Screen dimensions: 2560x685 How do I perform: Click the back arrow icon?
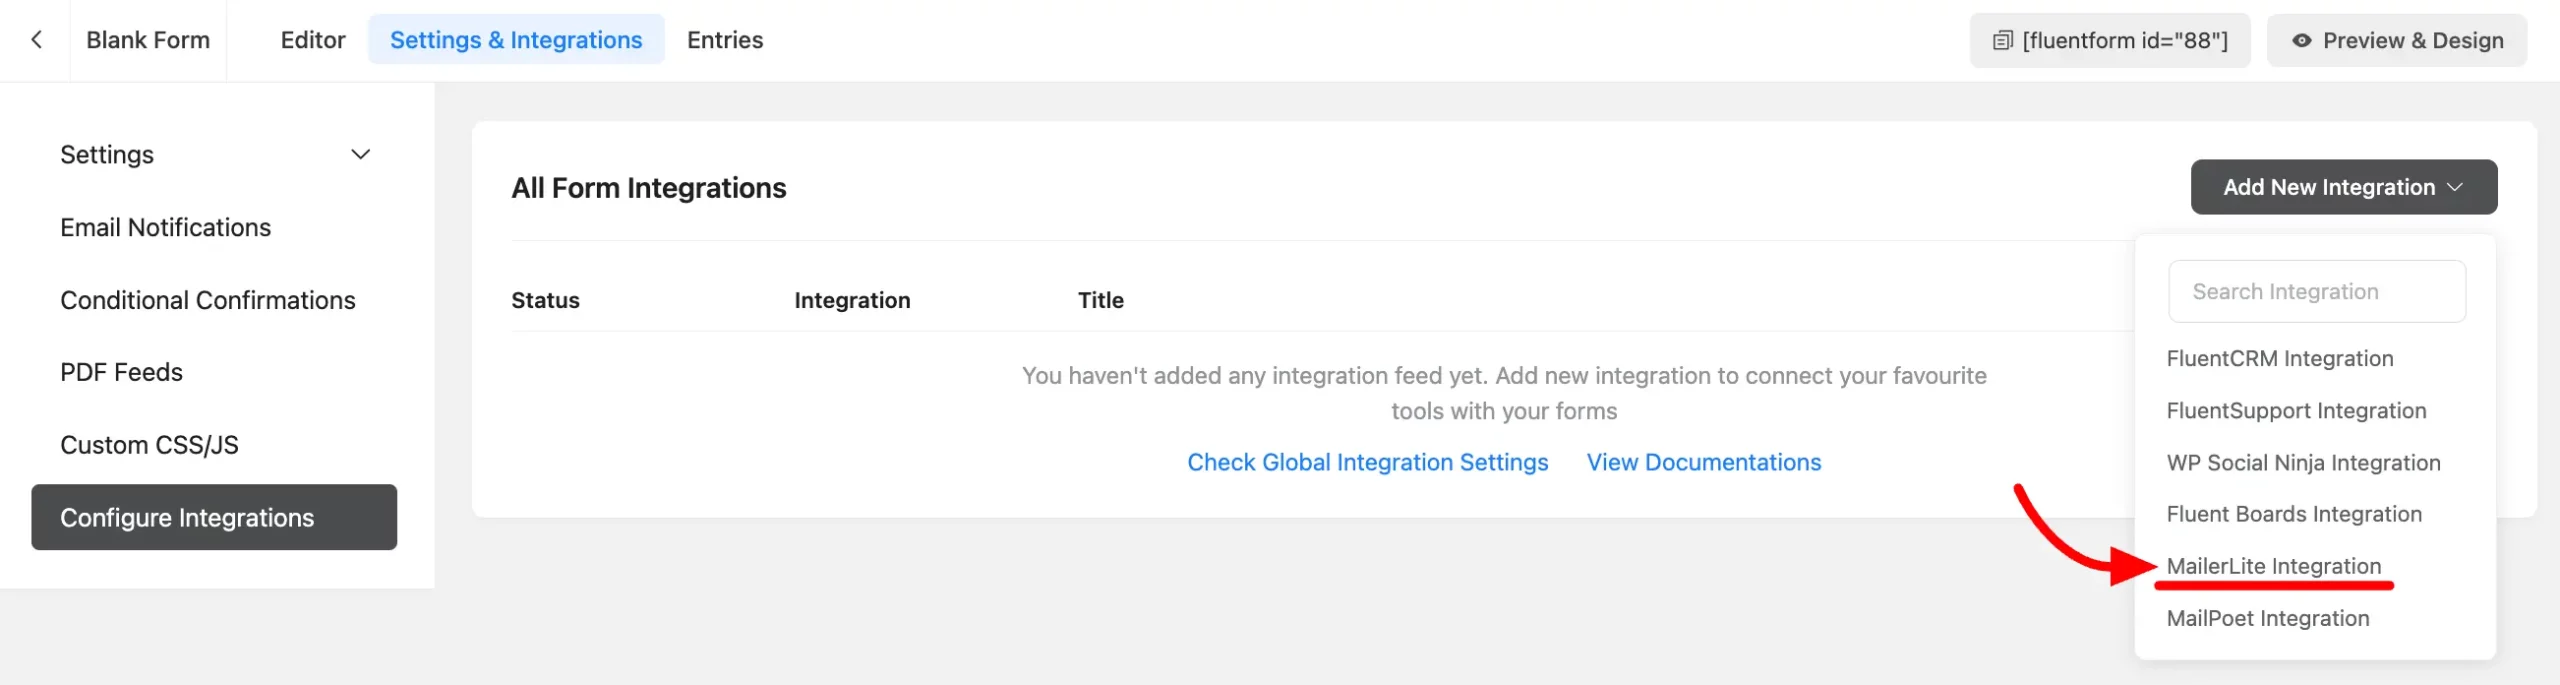37,40
